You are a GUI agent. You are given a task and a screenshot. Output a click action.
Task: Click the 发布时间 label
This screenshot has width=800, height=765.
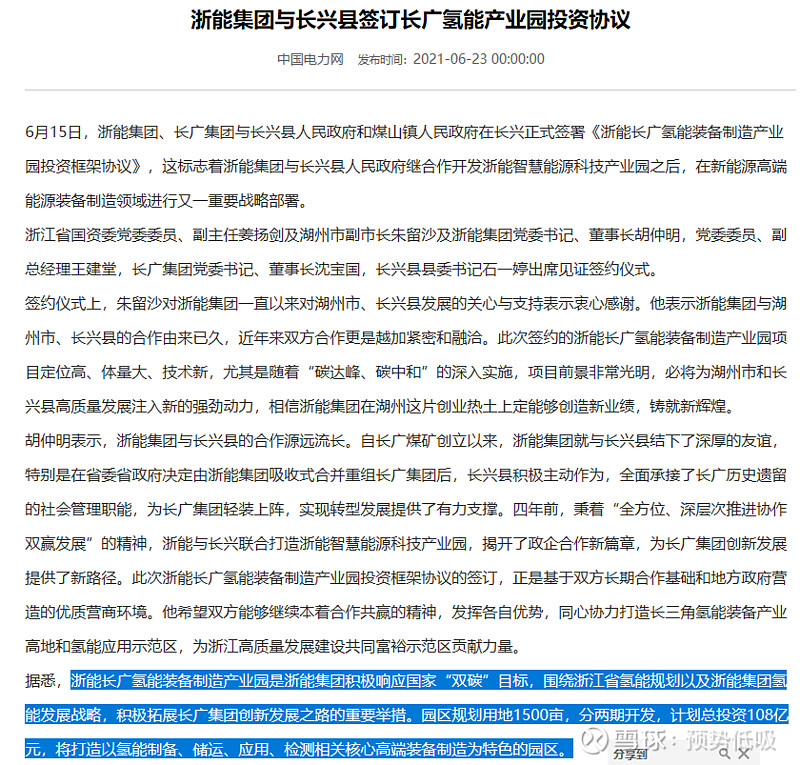pos(380,60)
